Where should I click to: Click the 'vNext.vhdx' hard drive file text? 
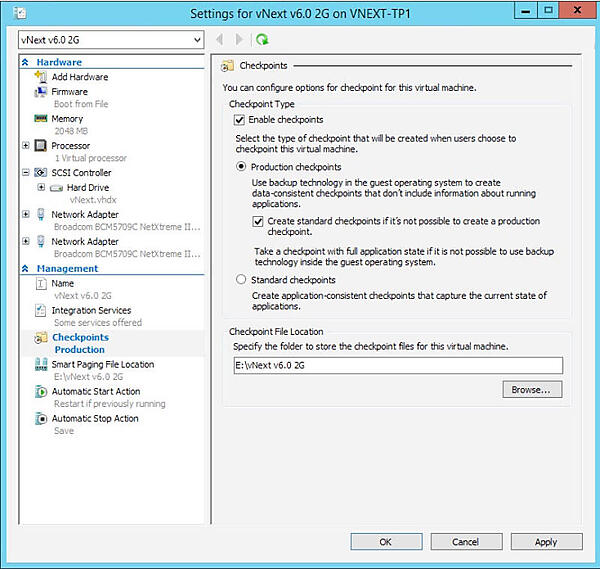click(x=93, y=200)
